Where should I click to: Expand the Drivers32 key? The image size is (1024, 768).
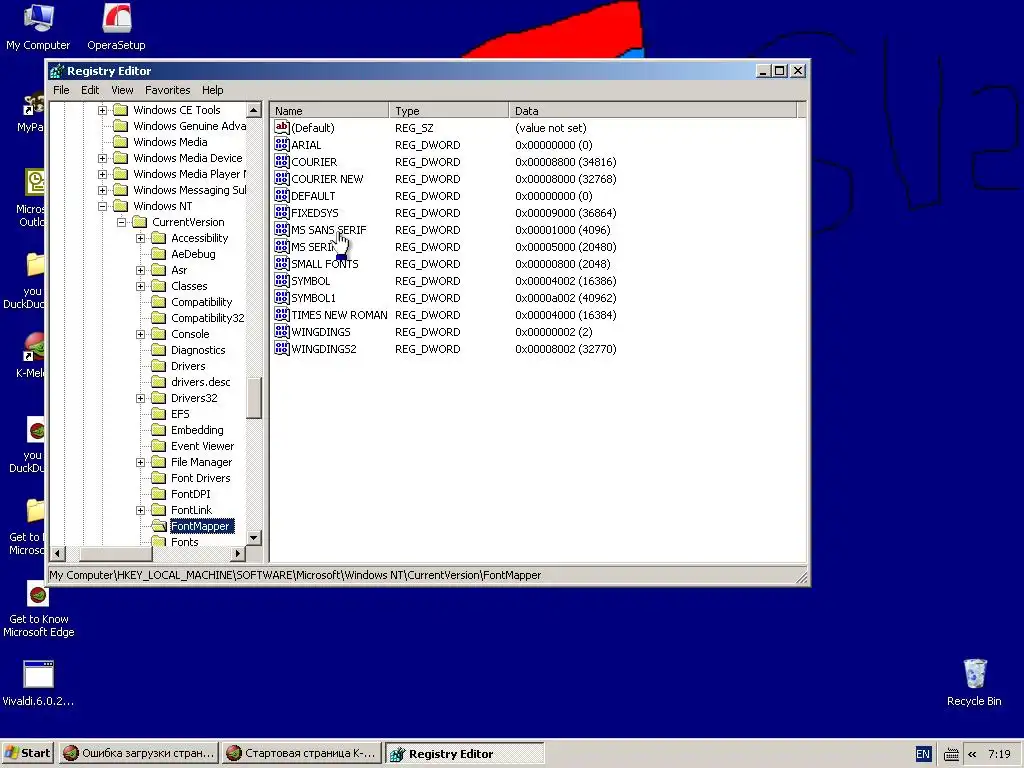point(140,398)
